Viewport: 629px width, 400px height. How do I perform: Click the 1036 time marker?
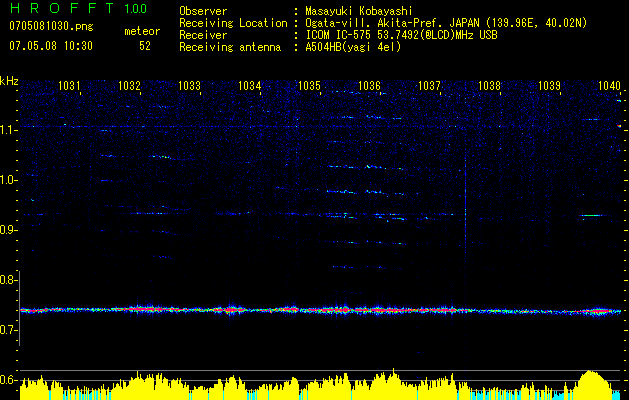coord(369,85)
